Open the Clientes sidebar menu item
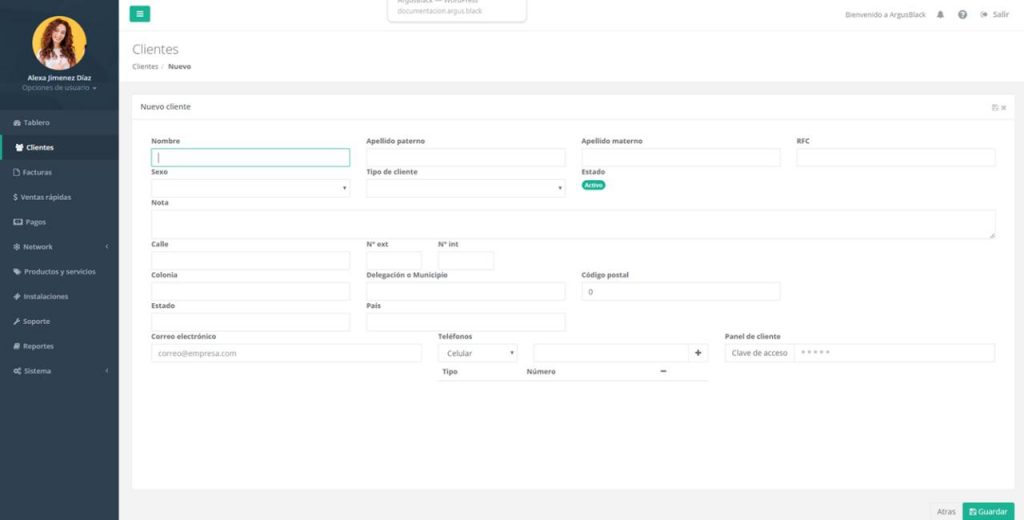 click(59, 148)
